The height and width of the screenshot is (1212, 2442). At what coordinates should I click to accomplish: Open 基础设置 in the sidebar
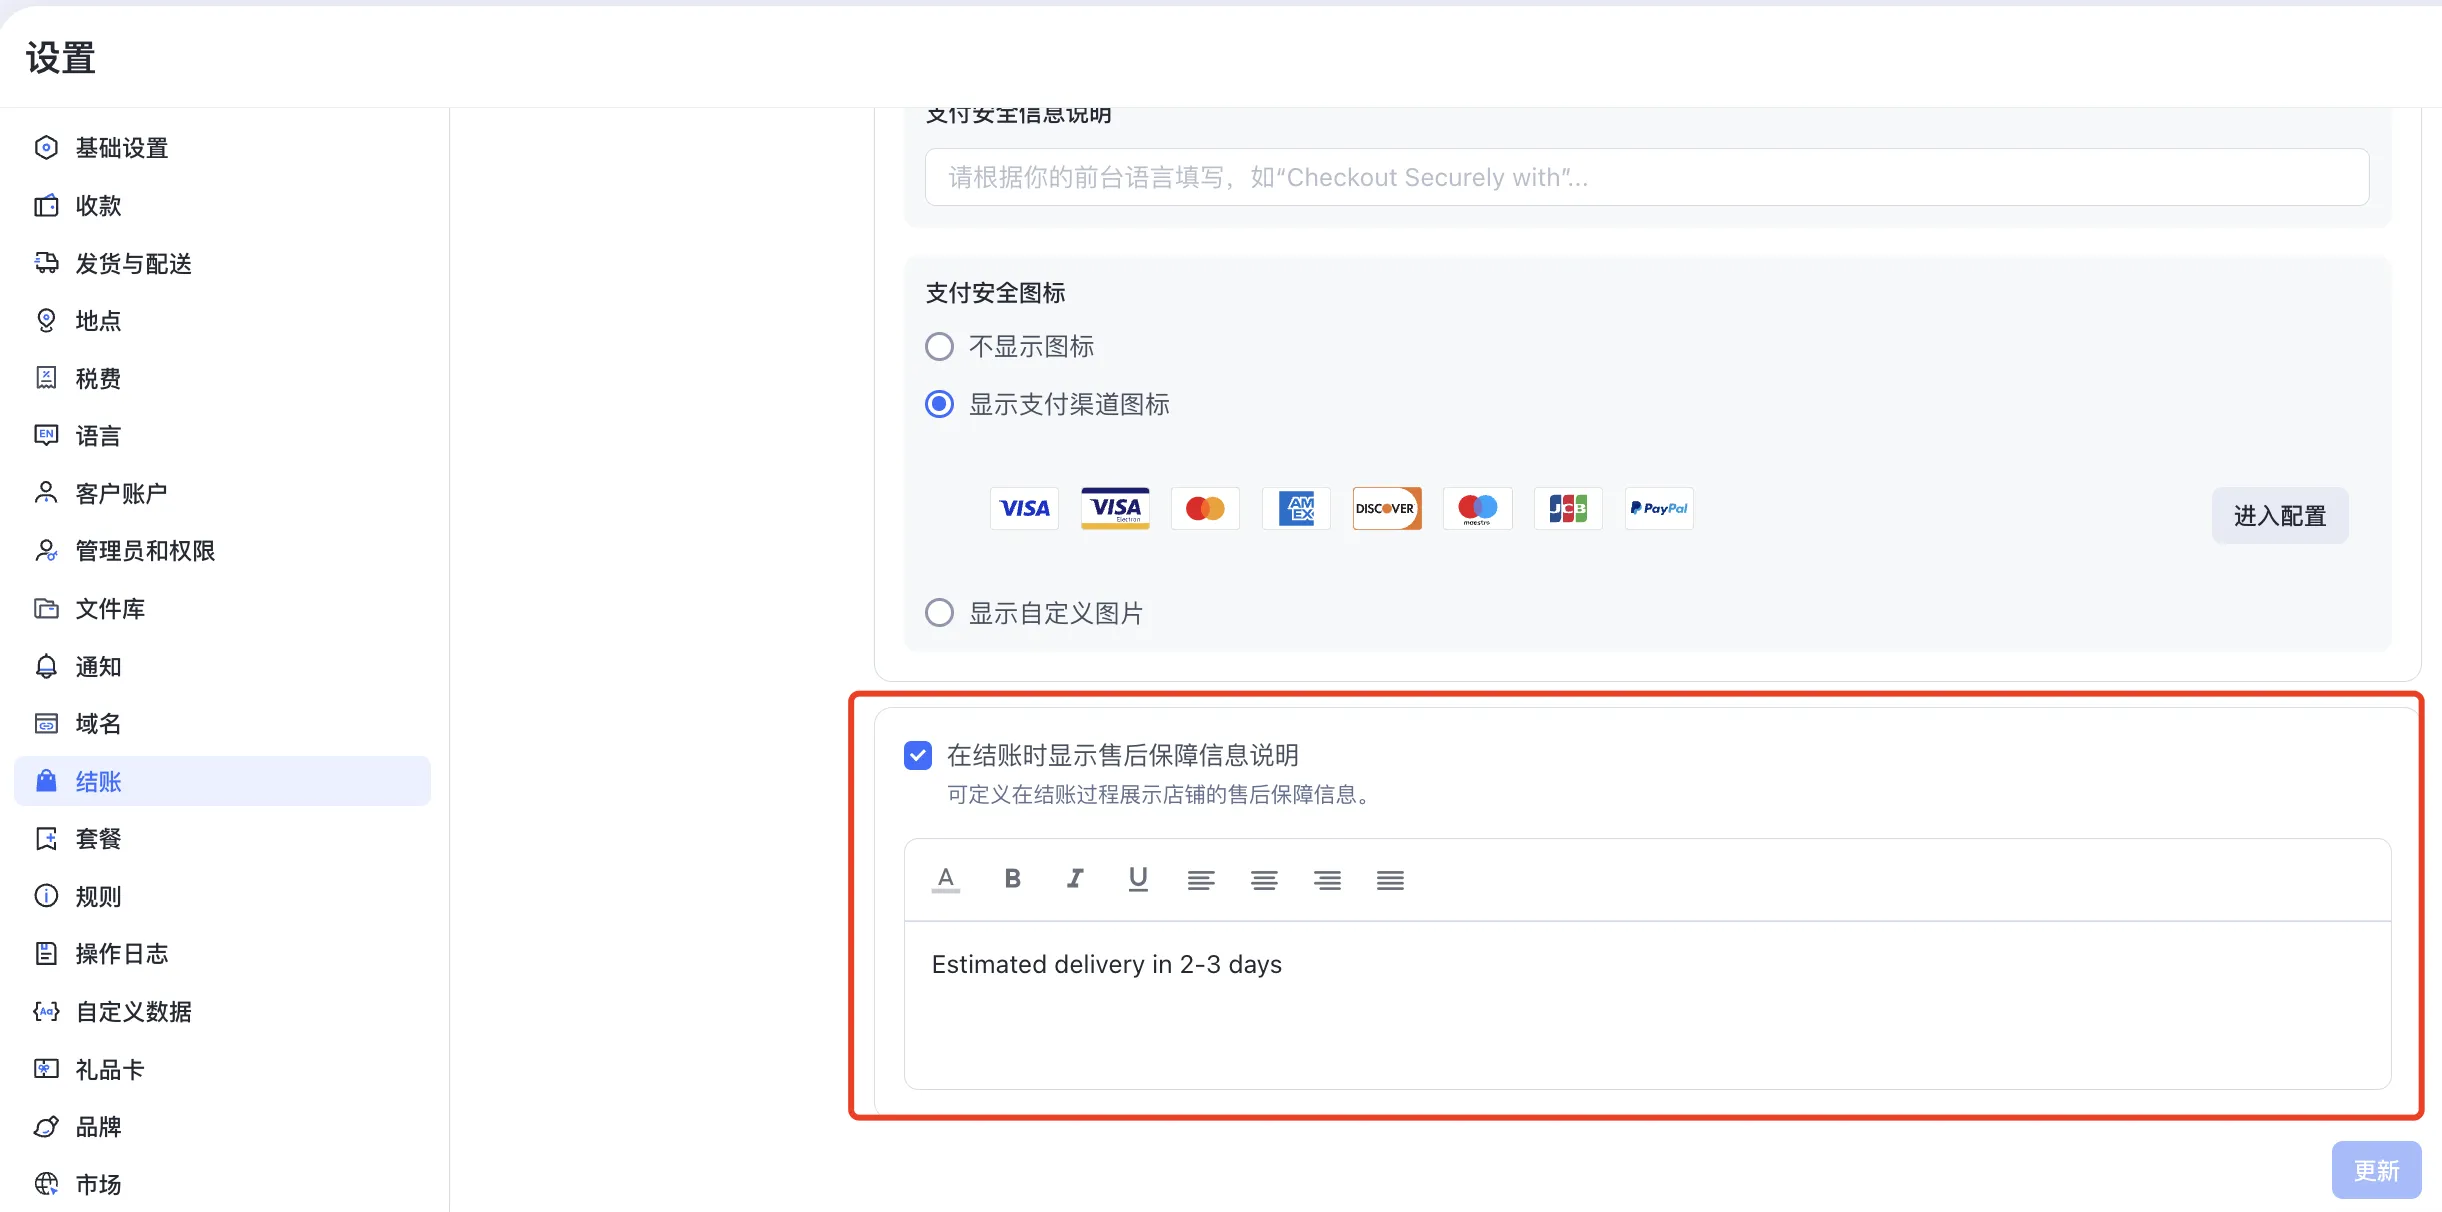pyautogui.click(x=122, y=148)
